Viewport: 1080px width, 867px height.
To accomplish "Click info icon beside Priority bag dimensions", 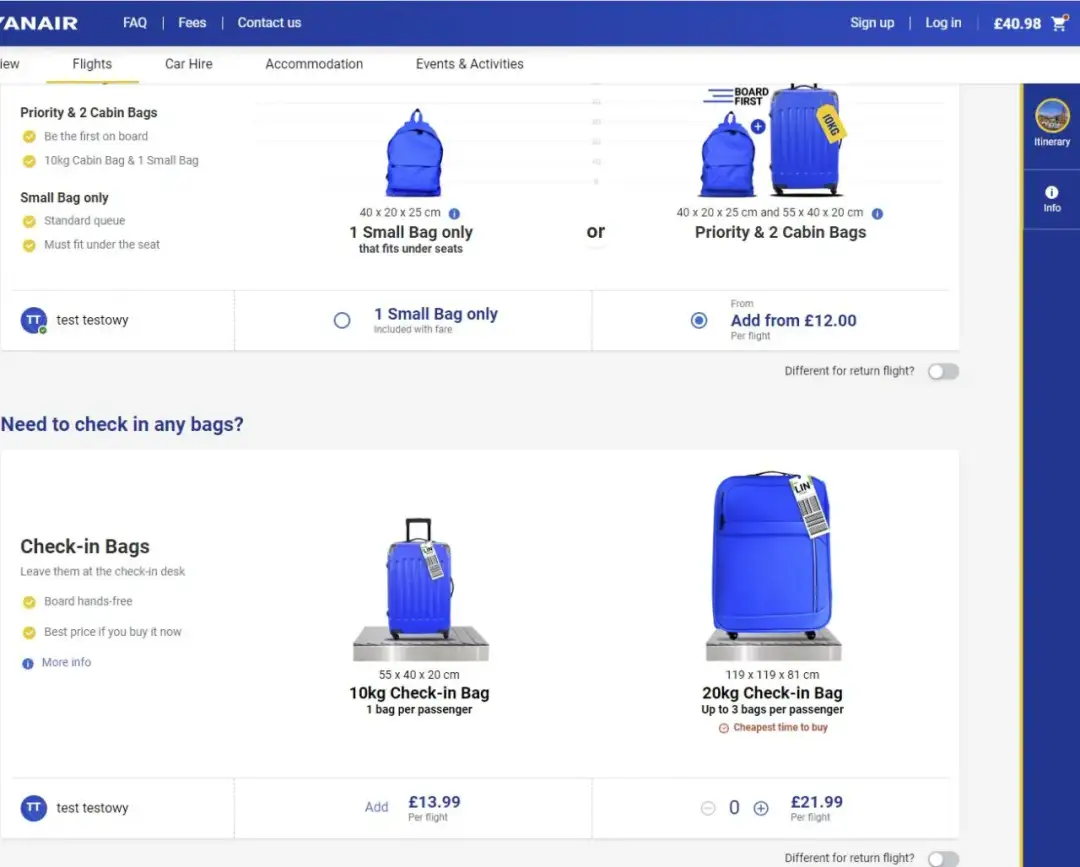I will tap(877, 213).
